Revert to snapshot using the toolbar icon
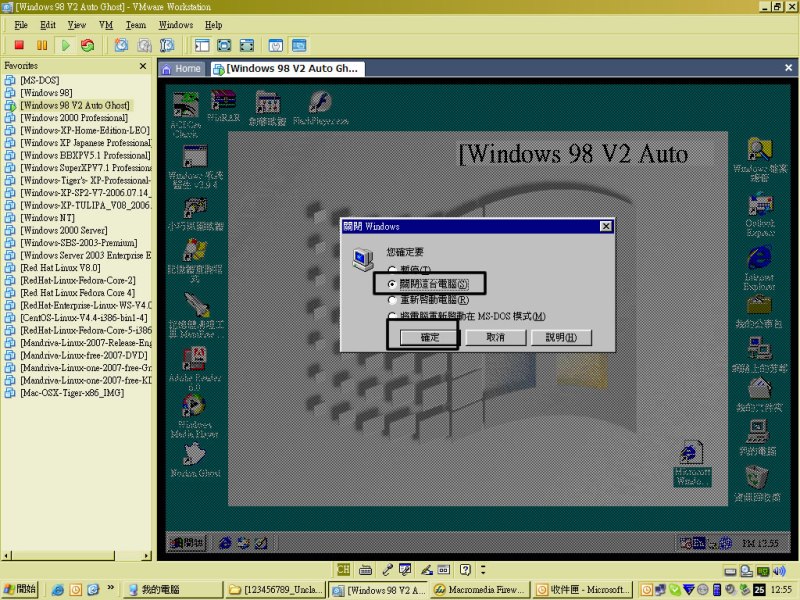Image resolution: width=800 pixels, height=600 pixels. coord(144,45)
